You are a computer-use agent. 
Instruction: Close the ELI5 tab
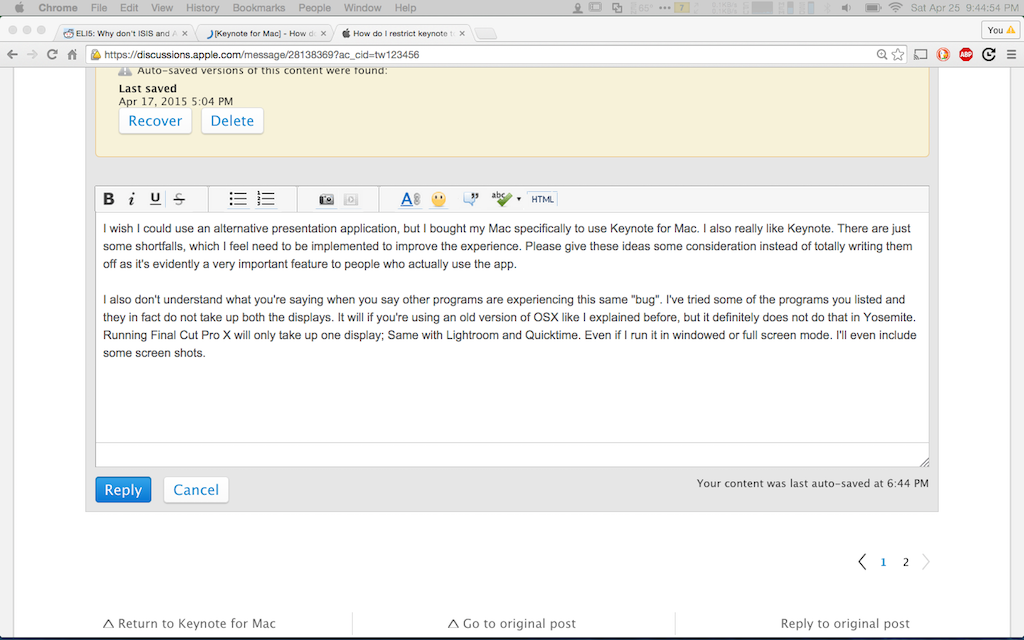pos(185,33)
